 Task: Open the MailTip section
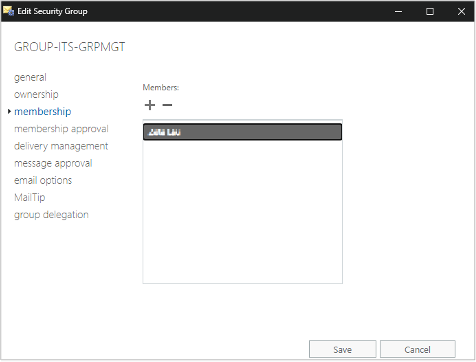pyautogui.click(x=30, y=197)
